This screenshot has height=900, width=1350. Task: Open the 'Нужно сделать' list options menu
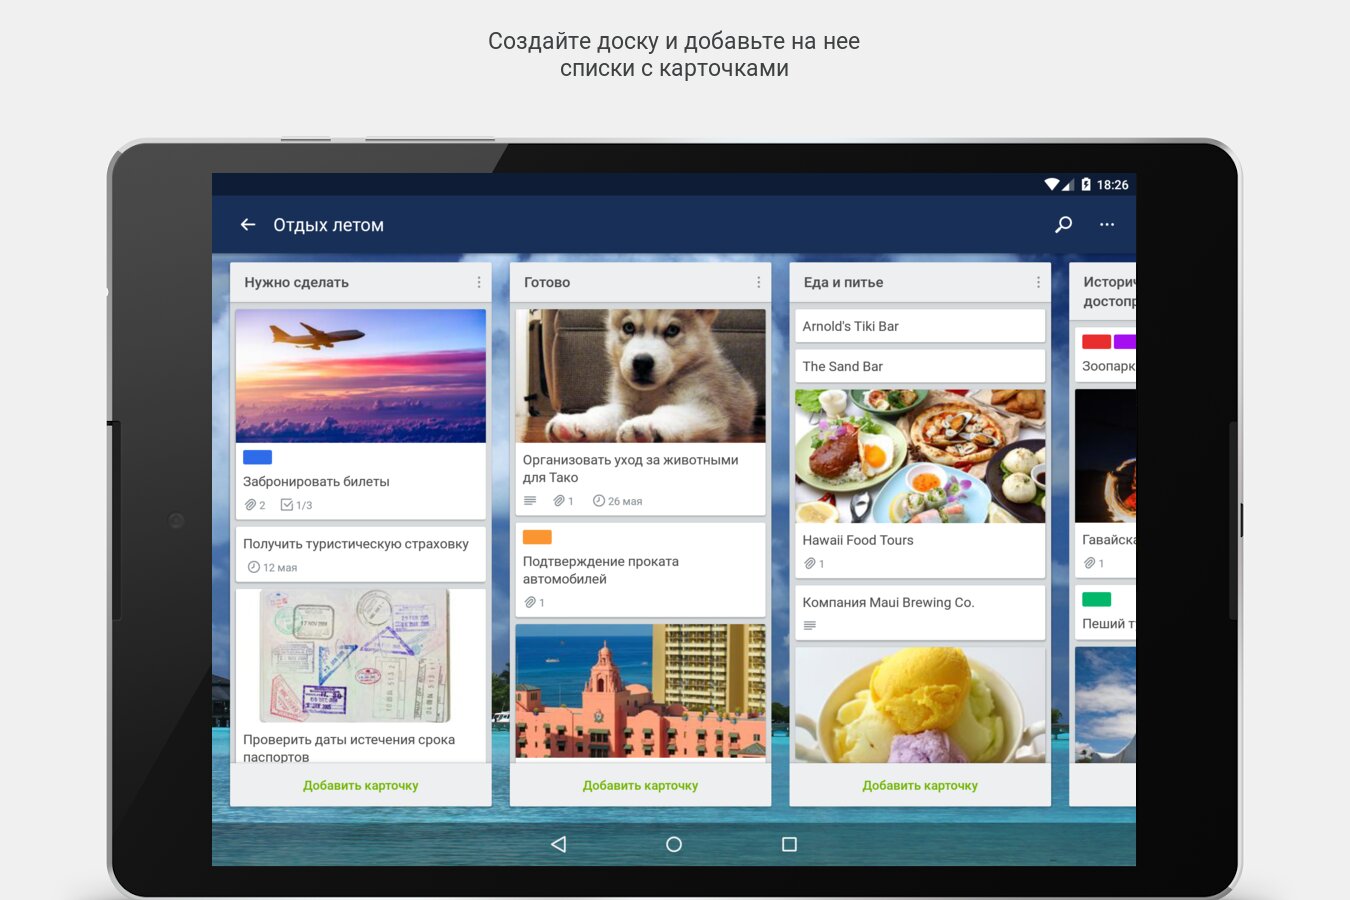479,282
